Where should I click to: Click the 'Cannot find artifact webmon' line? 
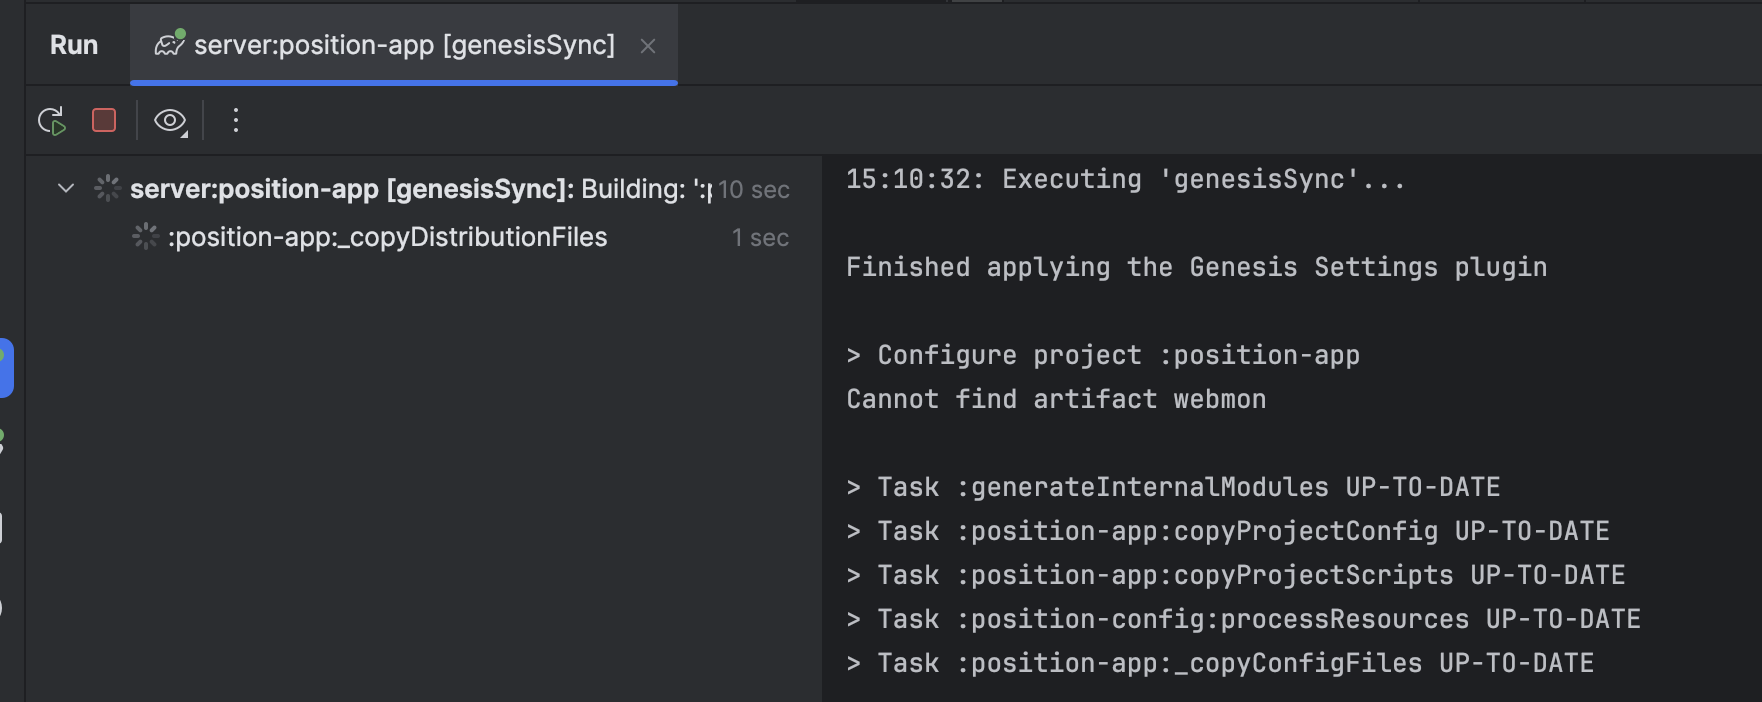point(1056,400)
